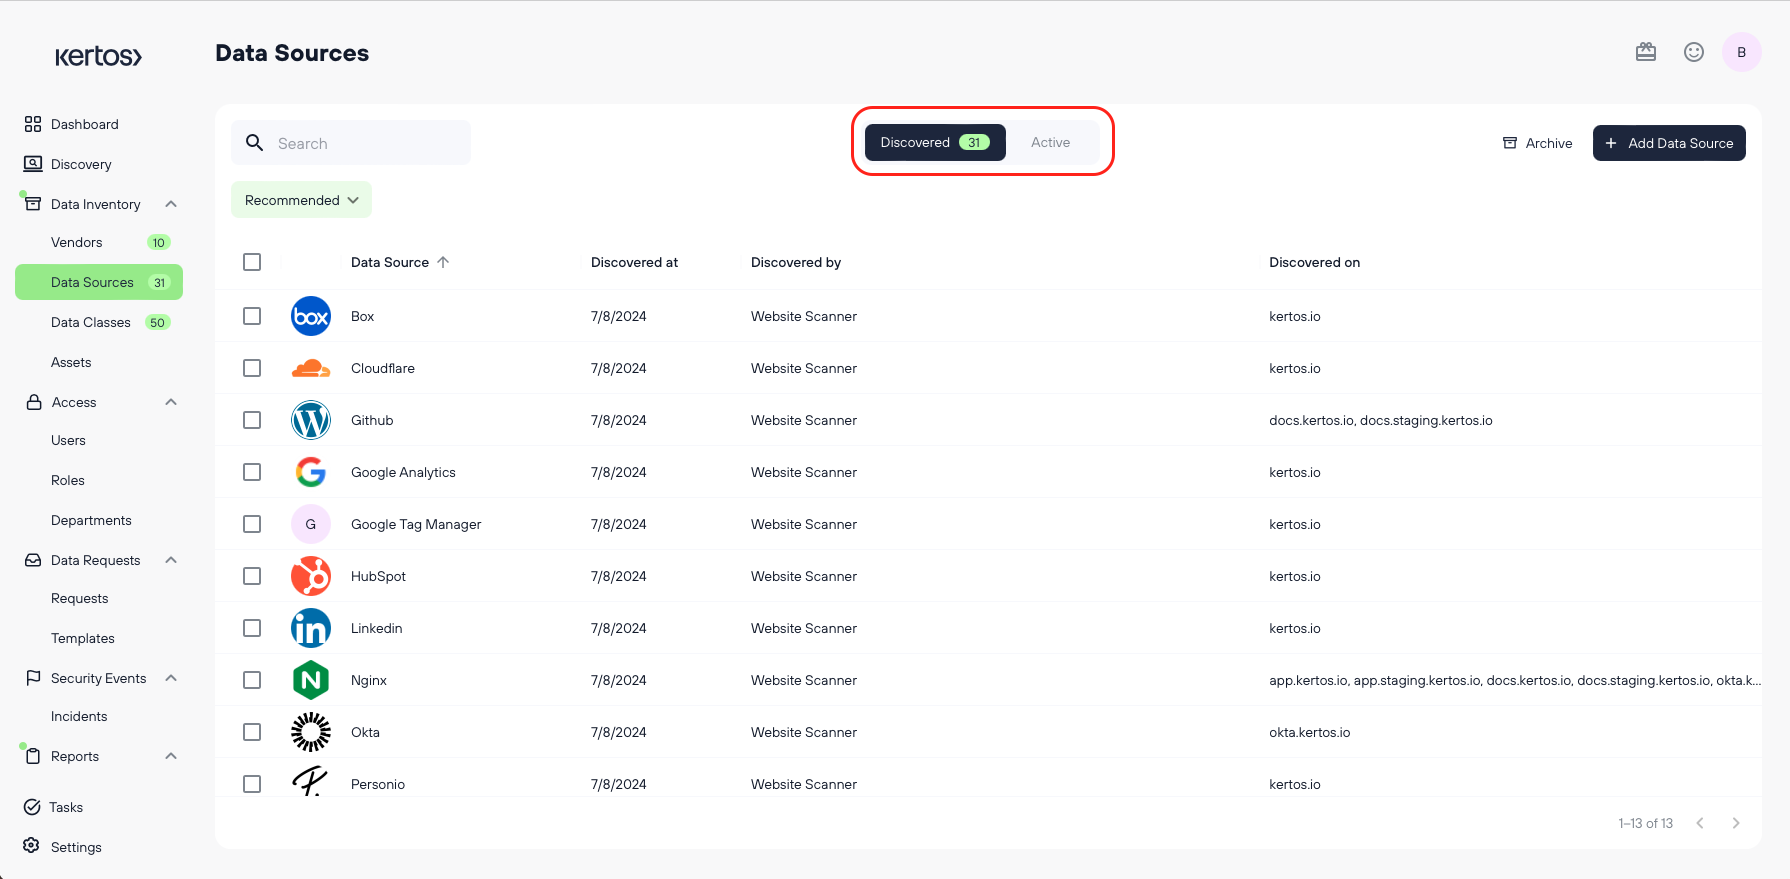
Task: Click the Tasks checkmark icon
Action: 32,807
